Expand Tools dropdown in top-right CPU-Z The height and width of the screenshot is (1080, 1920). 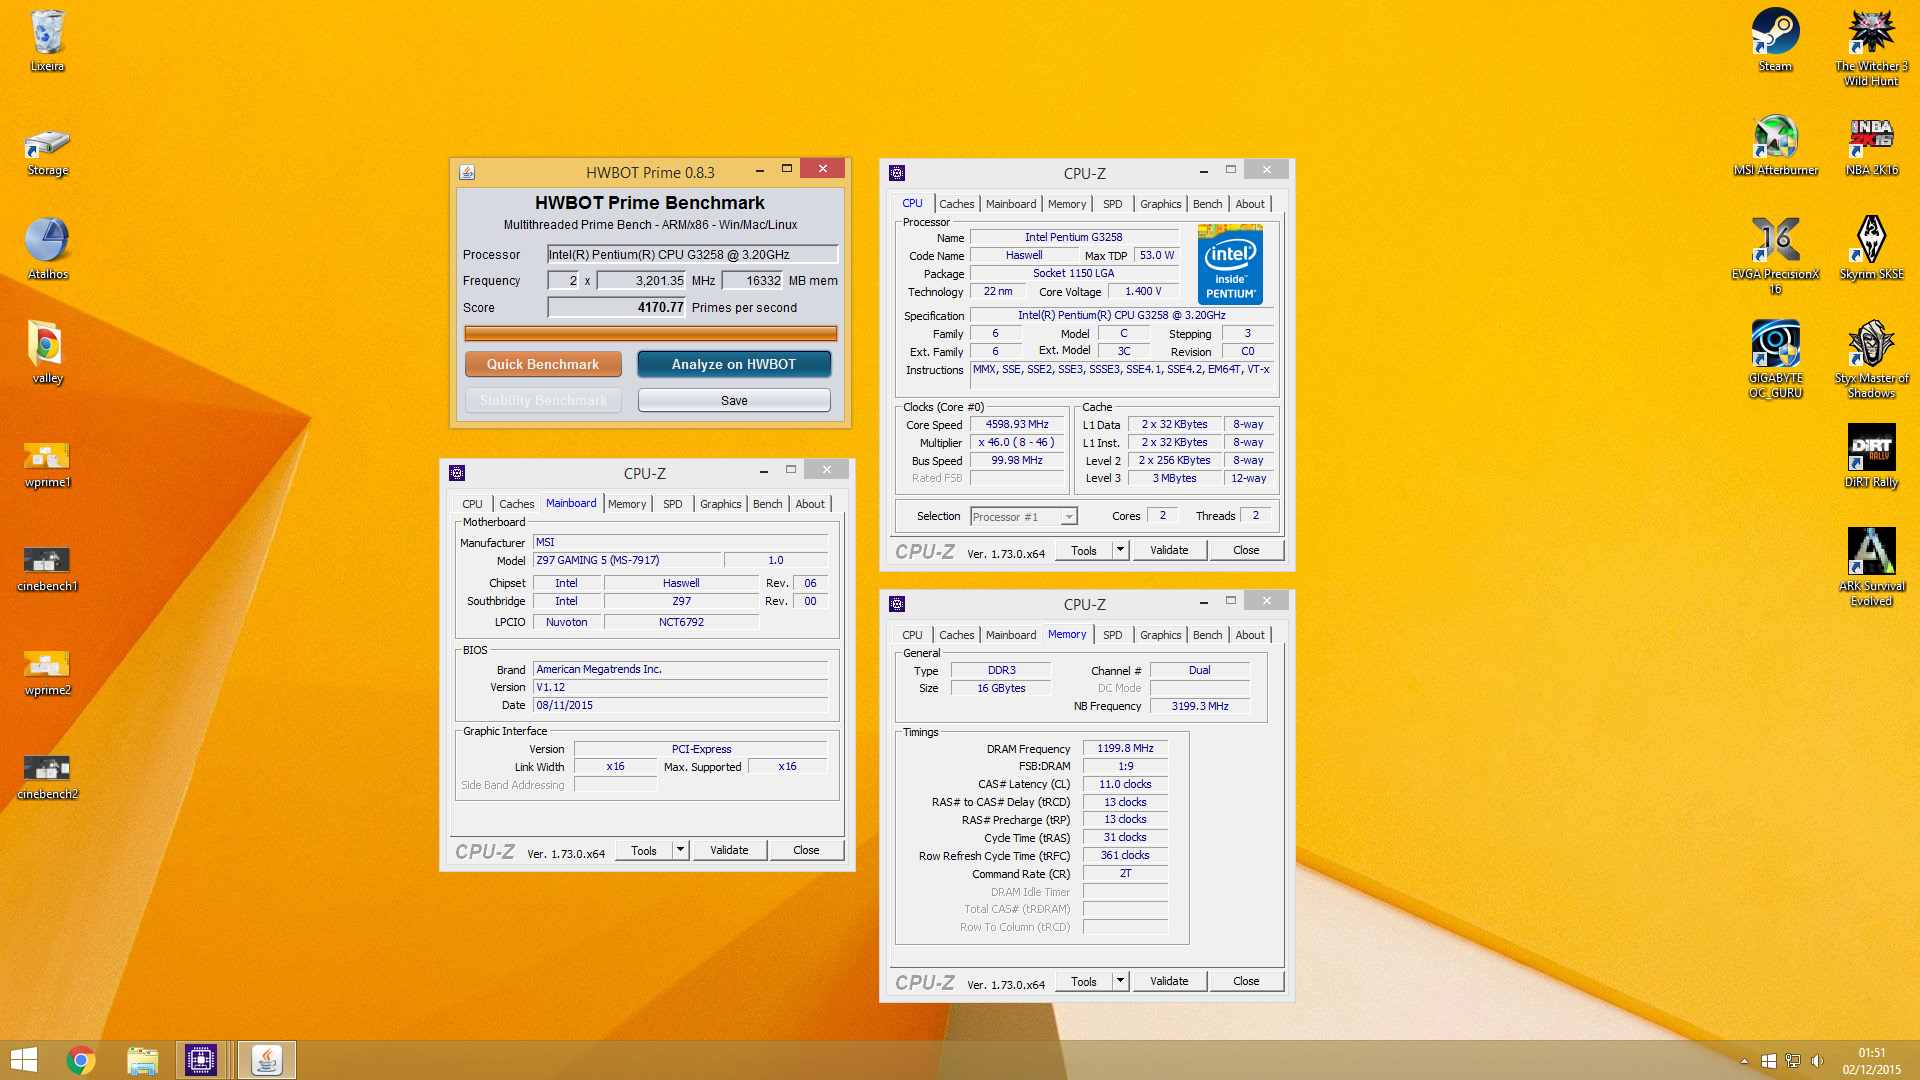coord(1120,550)
